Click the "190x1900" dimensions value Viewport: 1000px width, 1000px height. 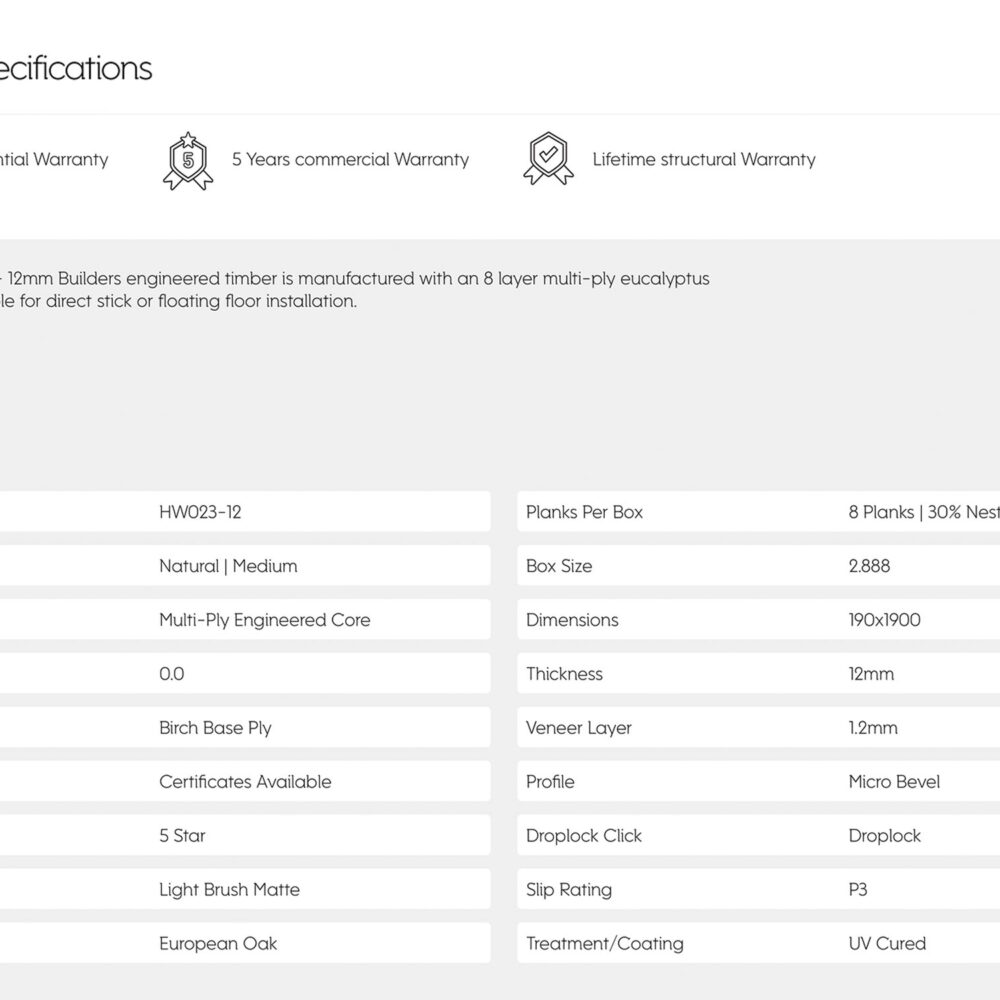tap(885, 620)
